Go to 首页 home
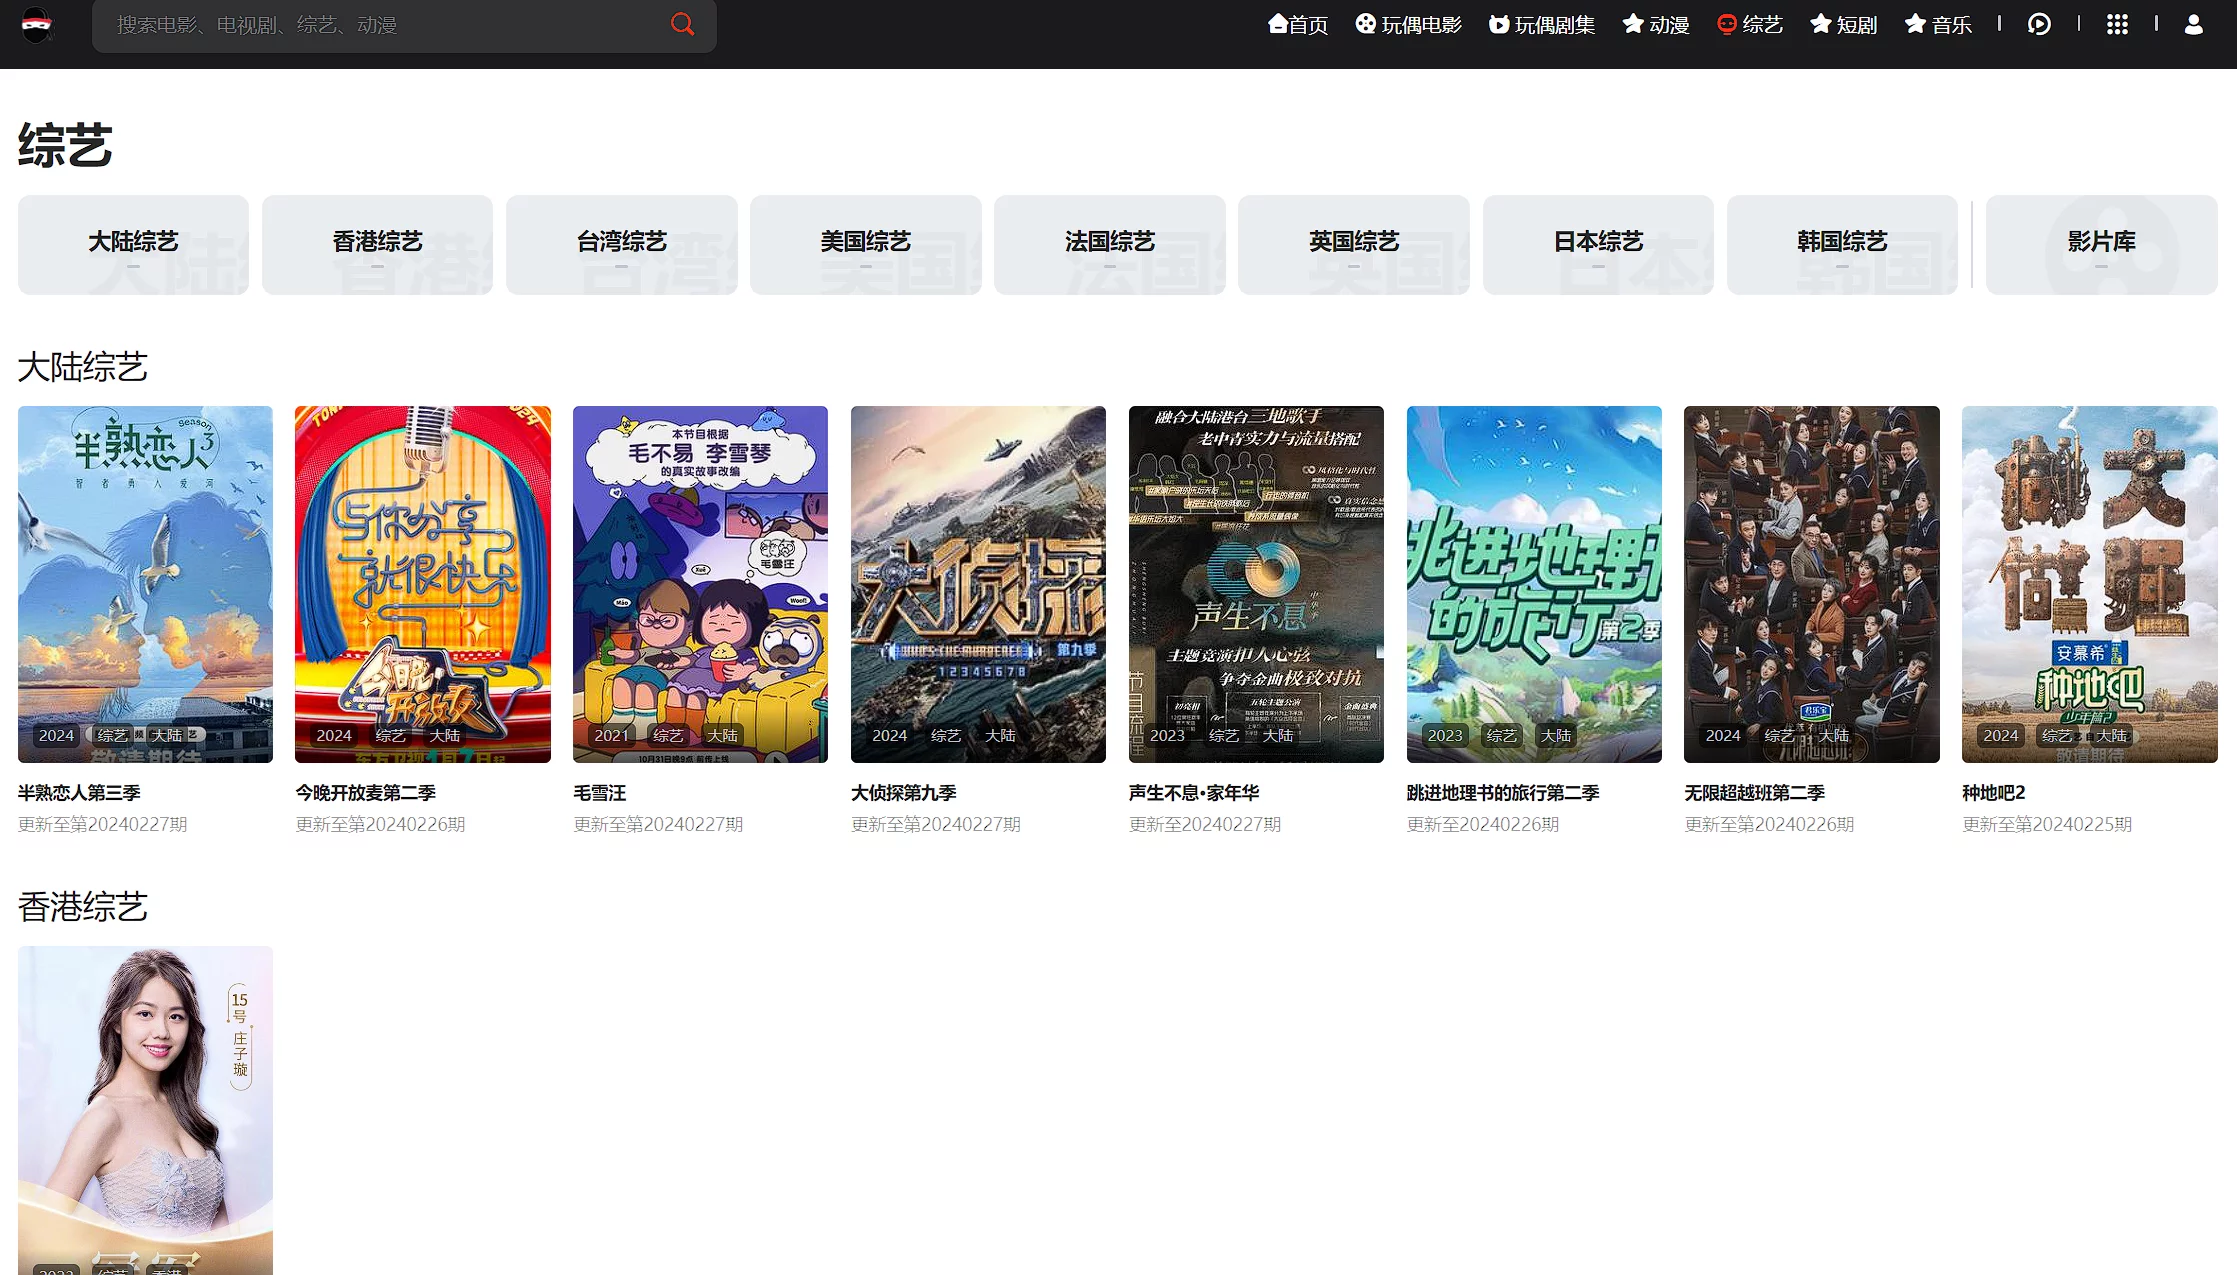The width and height of the screenshot is (2237, 1275). pyautogui.click(x=1298, y=24)
